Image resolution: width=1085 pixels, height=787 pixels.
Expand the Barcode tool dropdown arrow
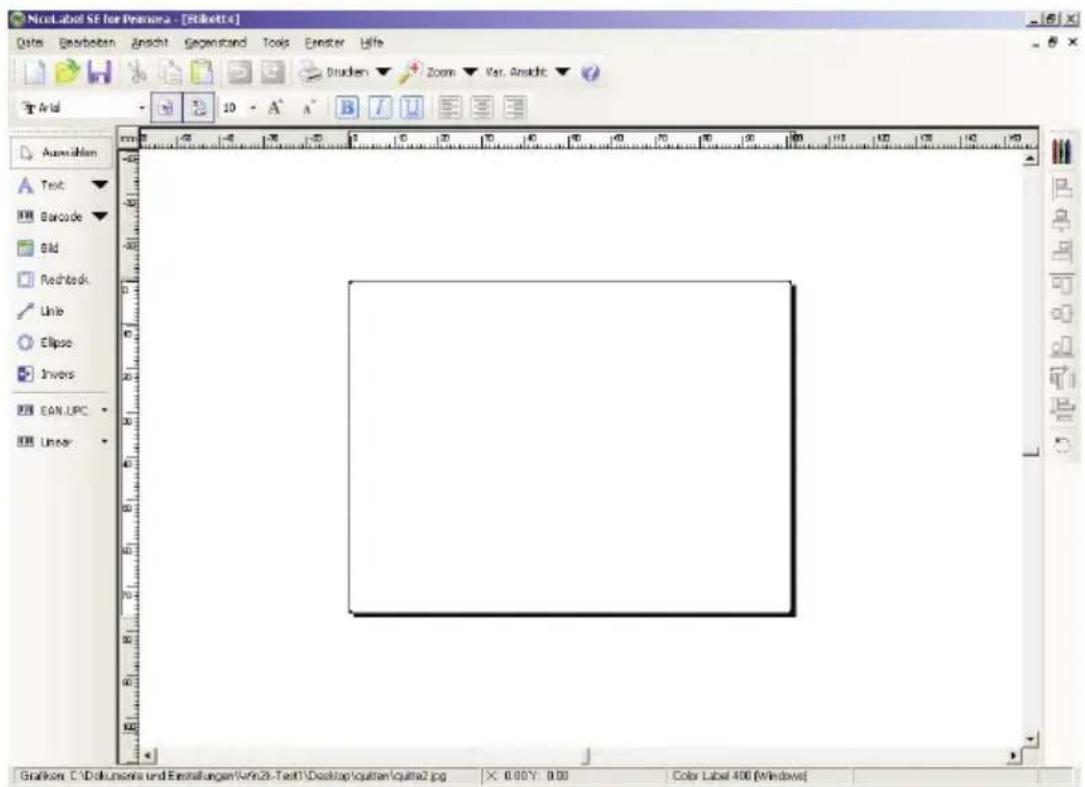(100, 217)
